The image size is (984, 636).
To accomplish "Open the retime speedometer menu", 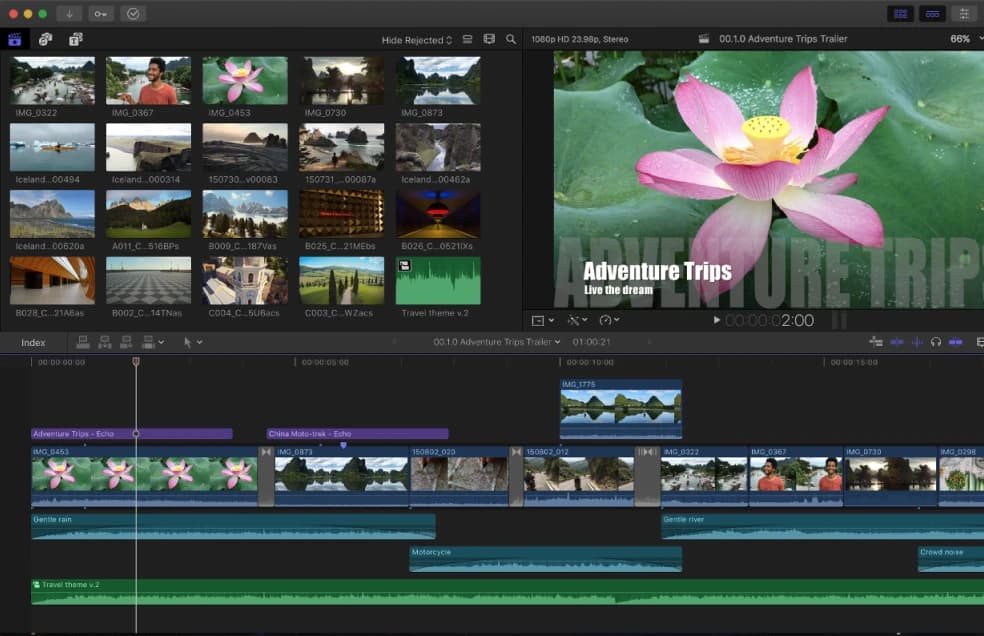I will click(x=608, y=320).
